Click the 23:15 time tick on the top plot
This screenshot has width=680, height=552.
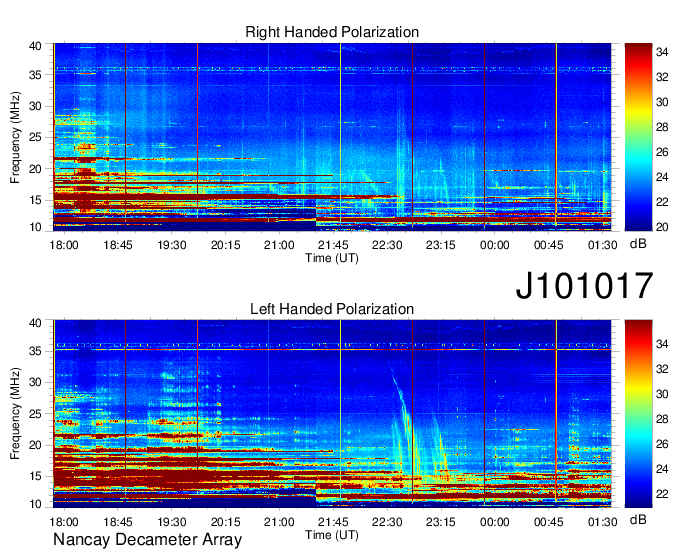441,245
